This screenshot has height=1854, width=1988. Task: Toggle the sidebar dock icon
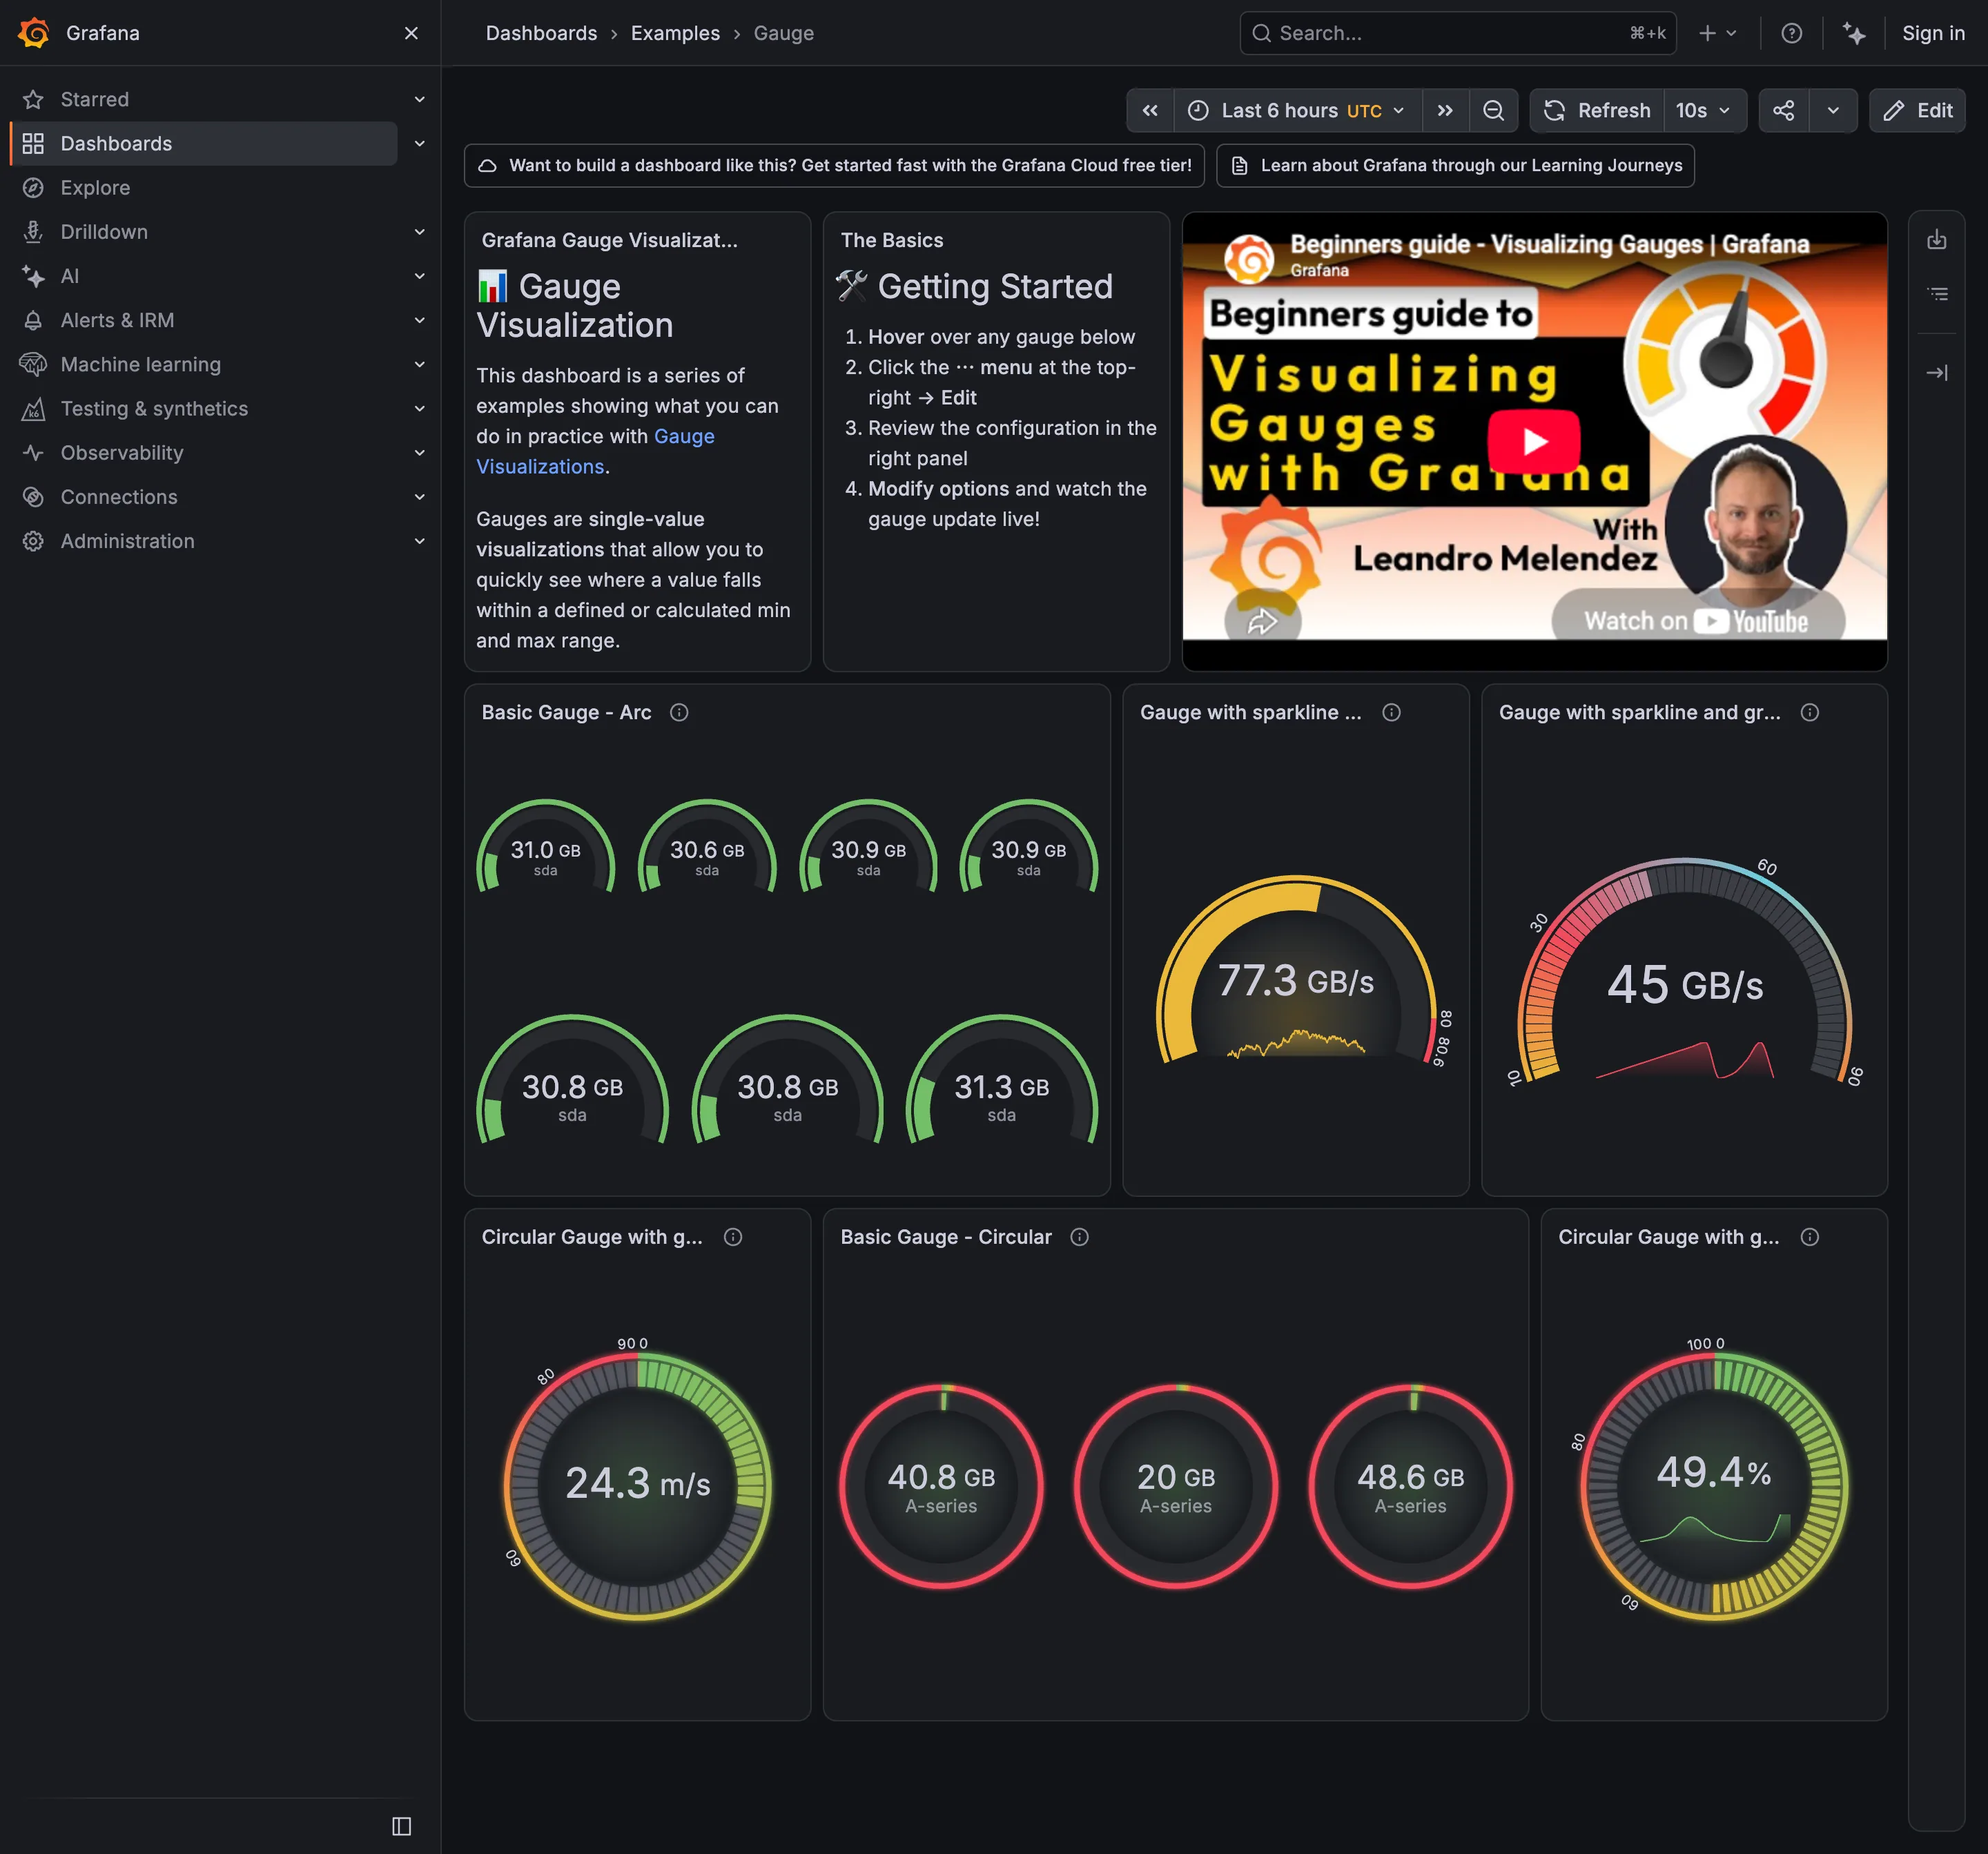coord(402,1826)
